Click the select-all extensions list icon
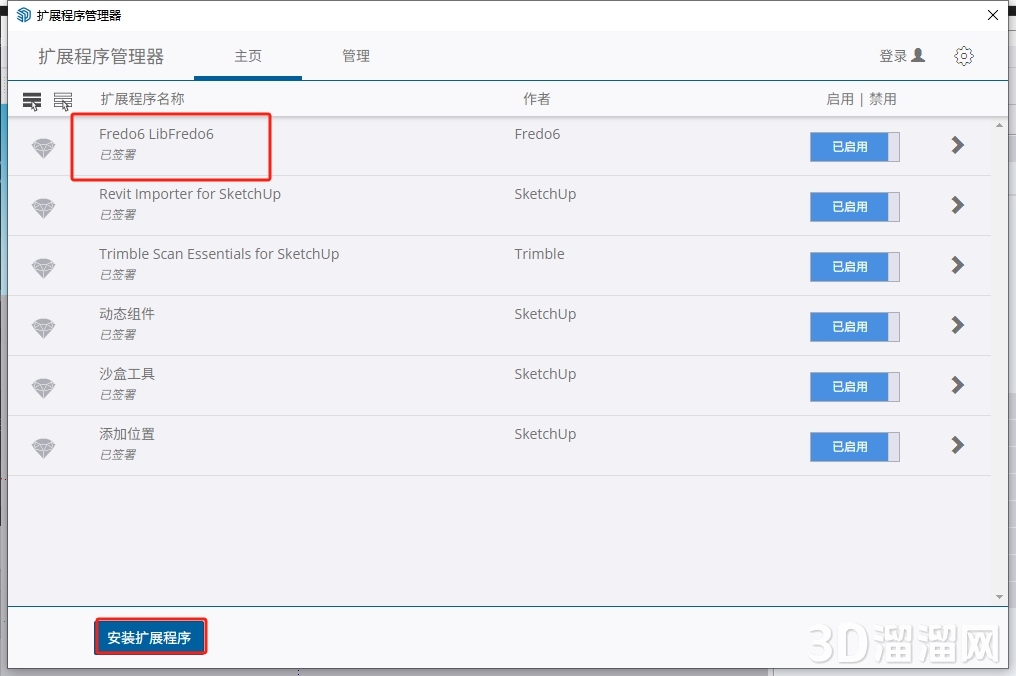1016x676 pixels. click(x=32, y=101)
